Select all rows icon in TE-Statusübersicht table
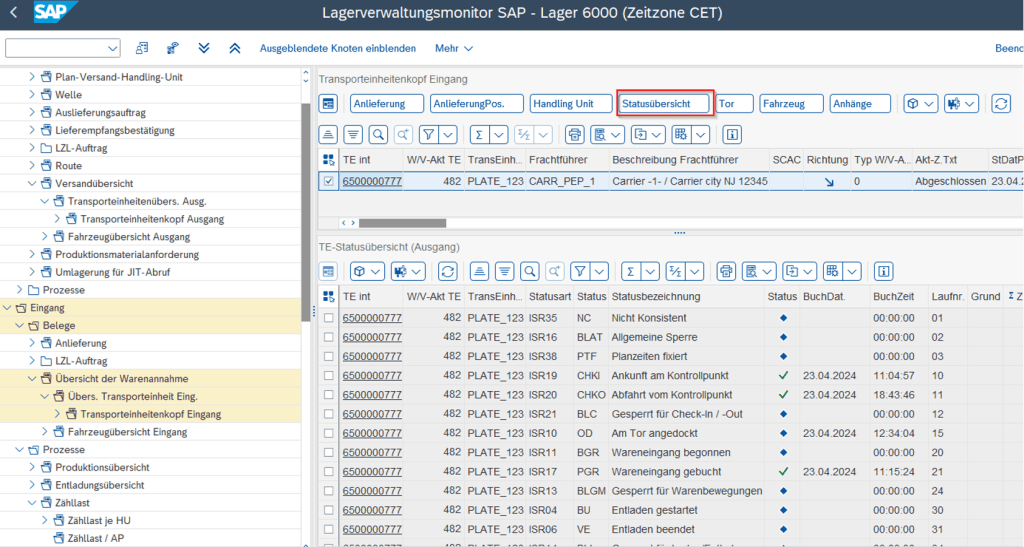 (328, 296)
